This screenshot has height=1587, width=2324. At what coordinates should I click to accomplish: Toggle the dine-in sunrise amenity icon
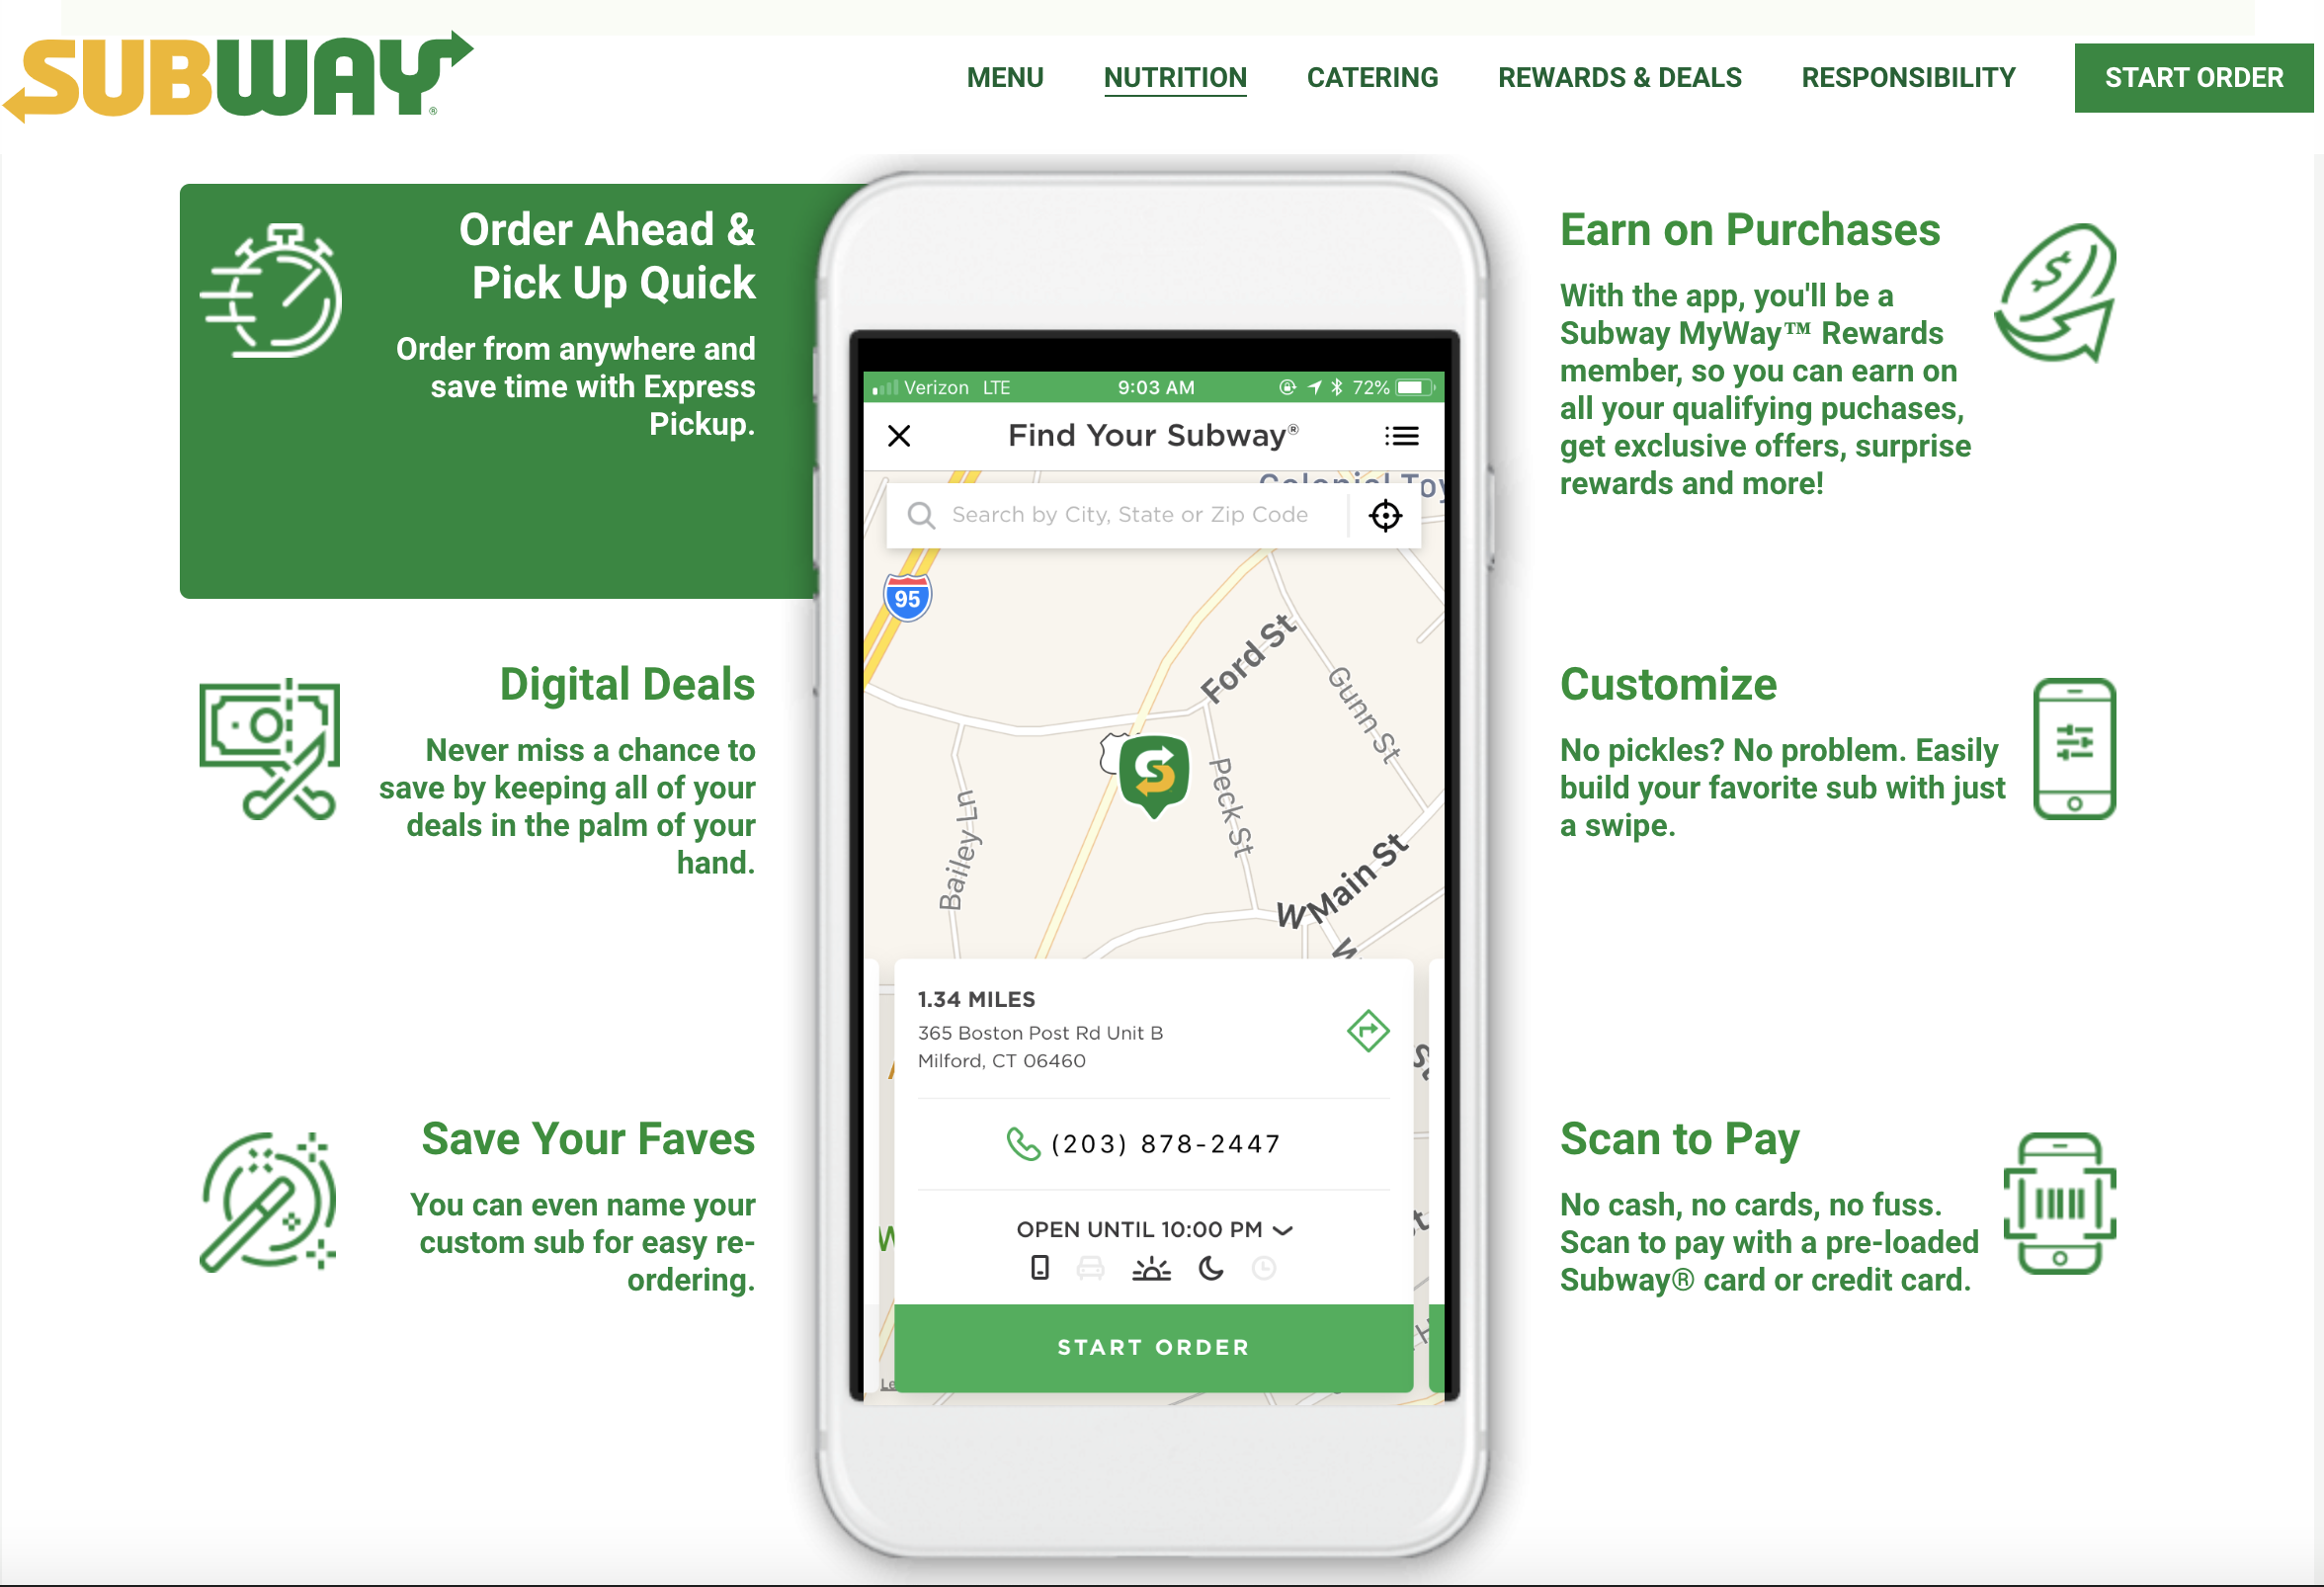coord(1148,1268)
